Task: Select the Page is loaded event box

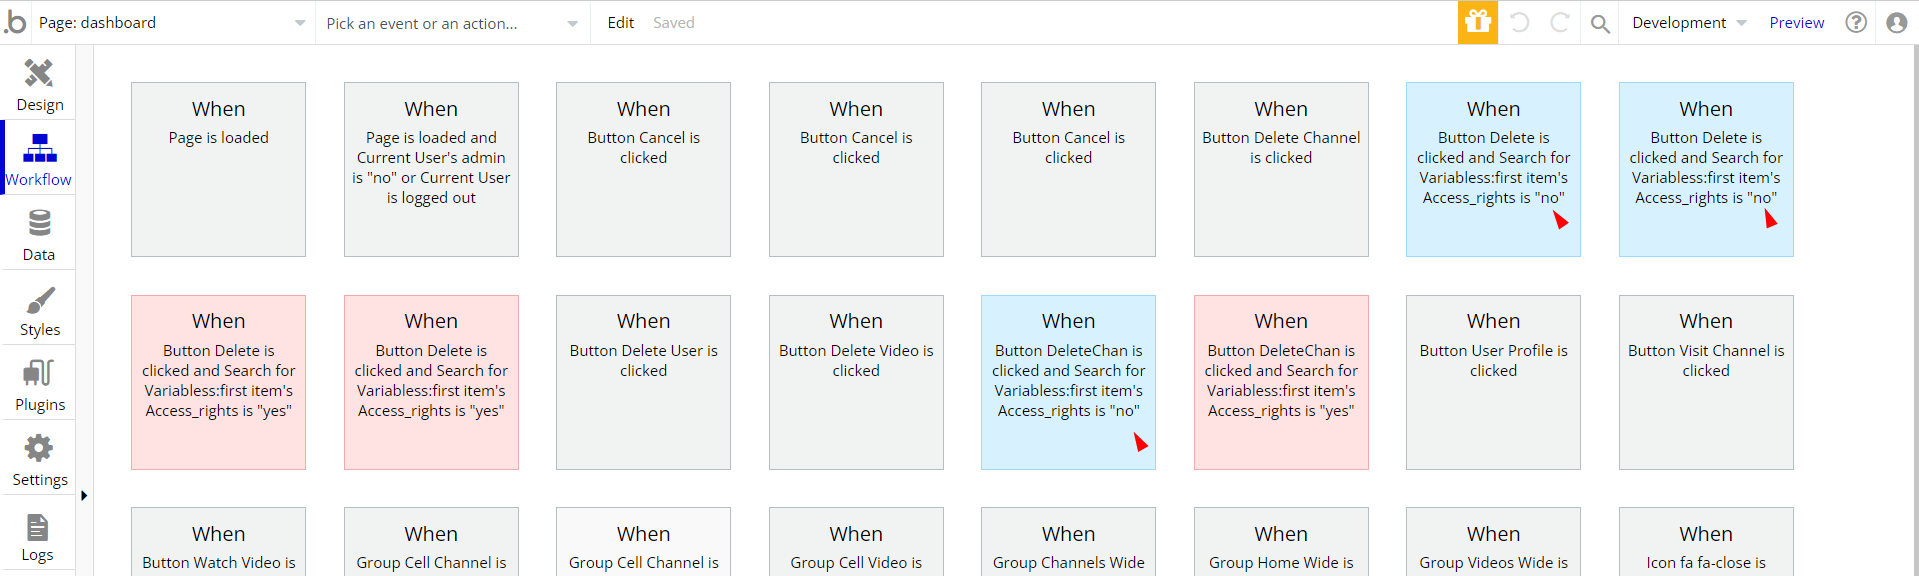Action: point(218,169)
